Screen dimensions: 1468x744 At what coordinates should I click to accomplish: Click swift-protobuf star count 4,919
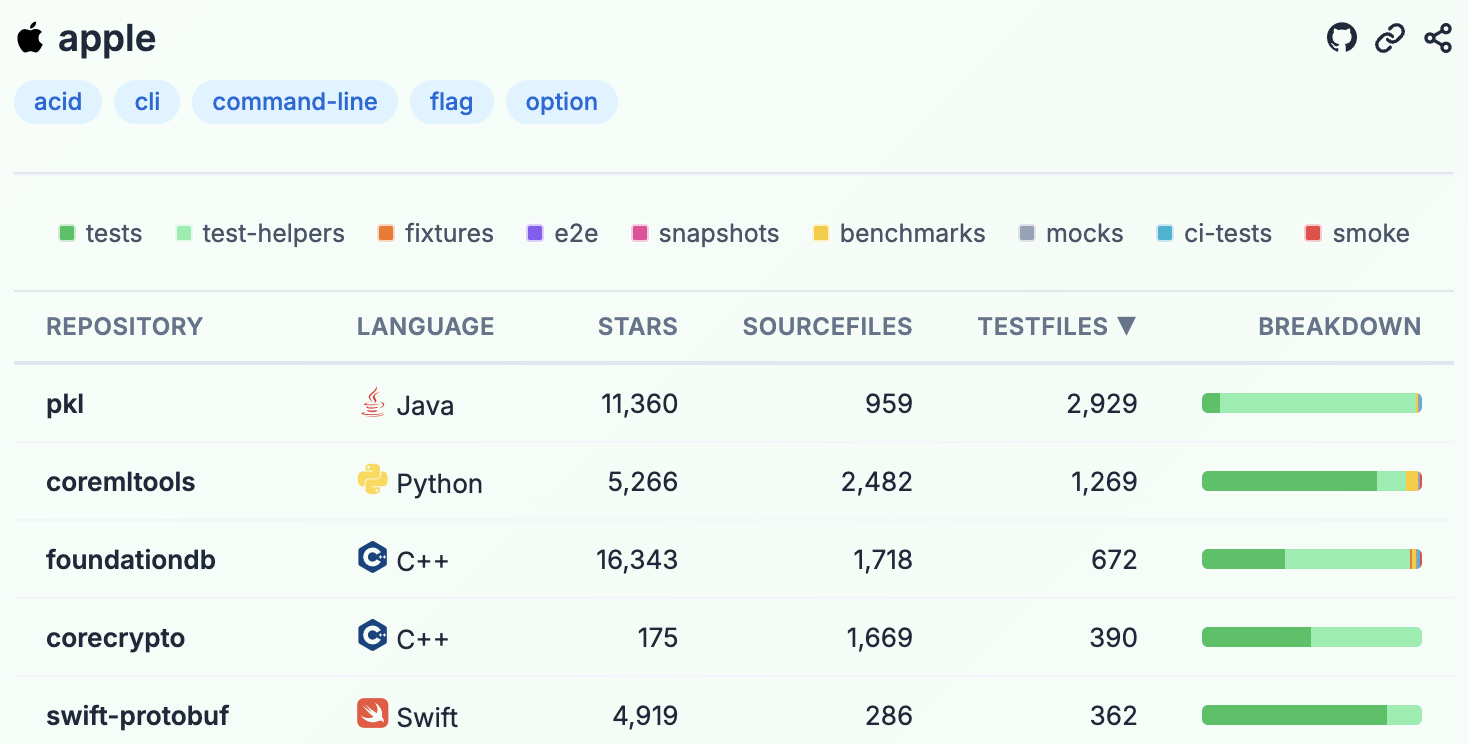(643, 716)
